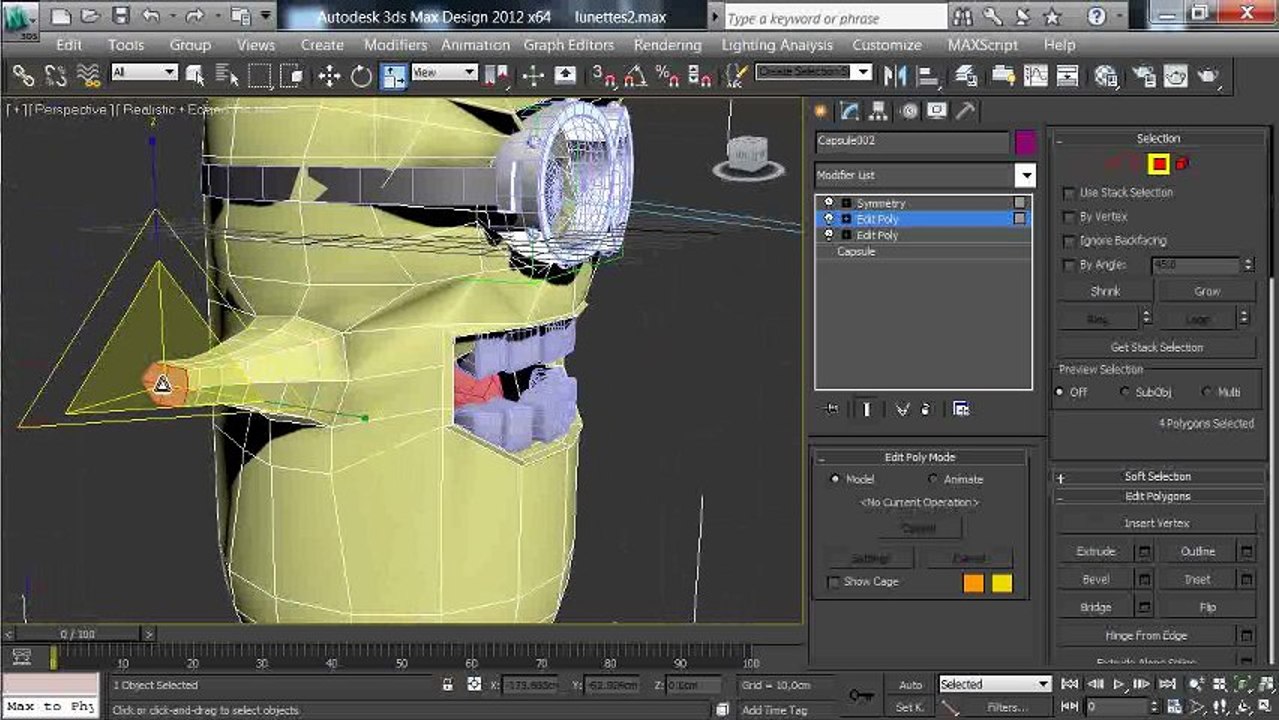The height and width of the screenshot is (720, 1279).
Task: Click the Extrude button
Action: click(x=1095, y=551)
